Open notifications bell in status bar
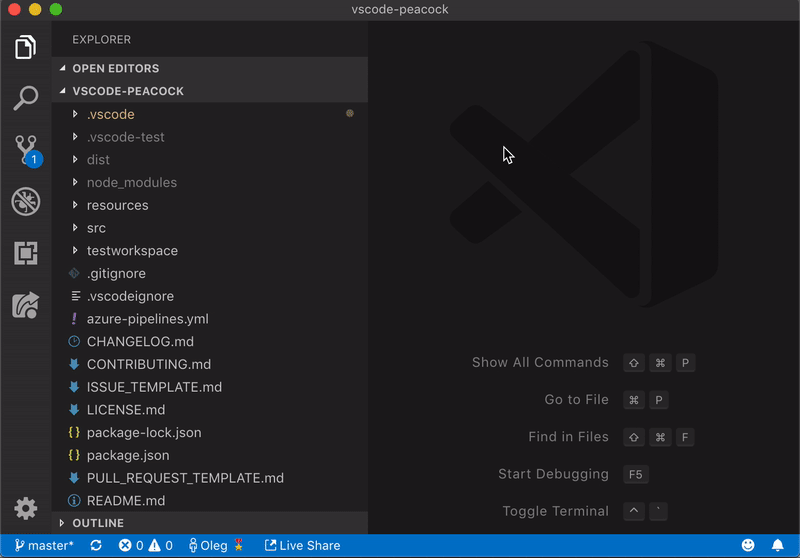Screen dimensions: 800x558 (777, 546)
